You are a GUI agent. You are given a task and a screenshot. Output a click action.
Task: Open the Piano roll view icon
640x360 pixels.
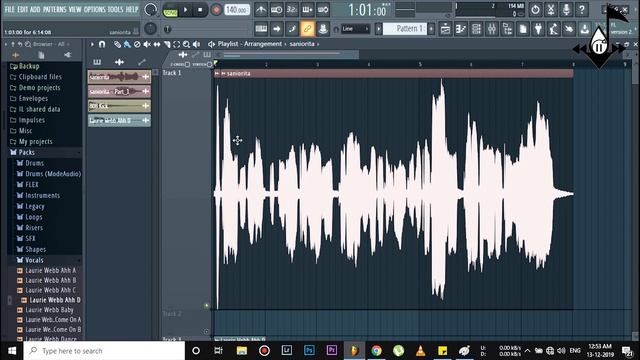pos(461,29)
